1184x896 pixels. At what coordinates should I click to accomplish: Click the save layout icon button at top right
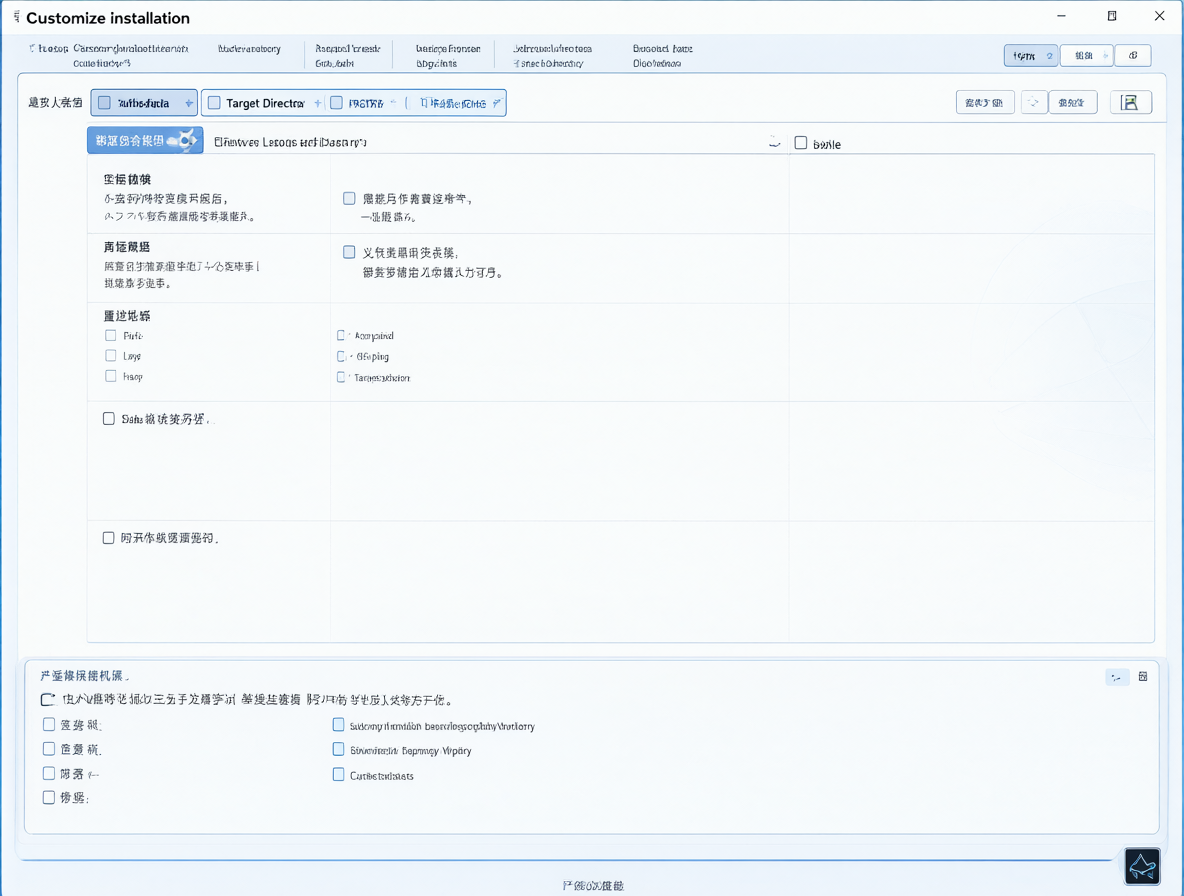1130,103
